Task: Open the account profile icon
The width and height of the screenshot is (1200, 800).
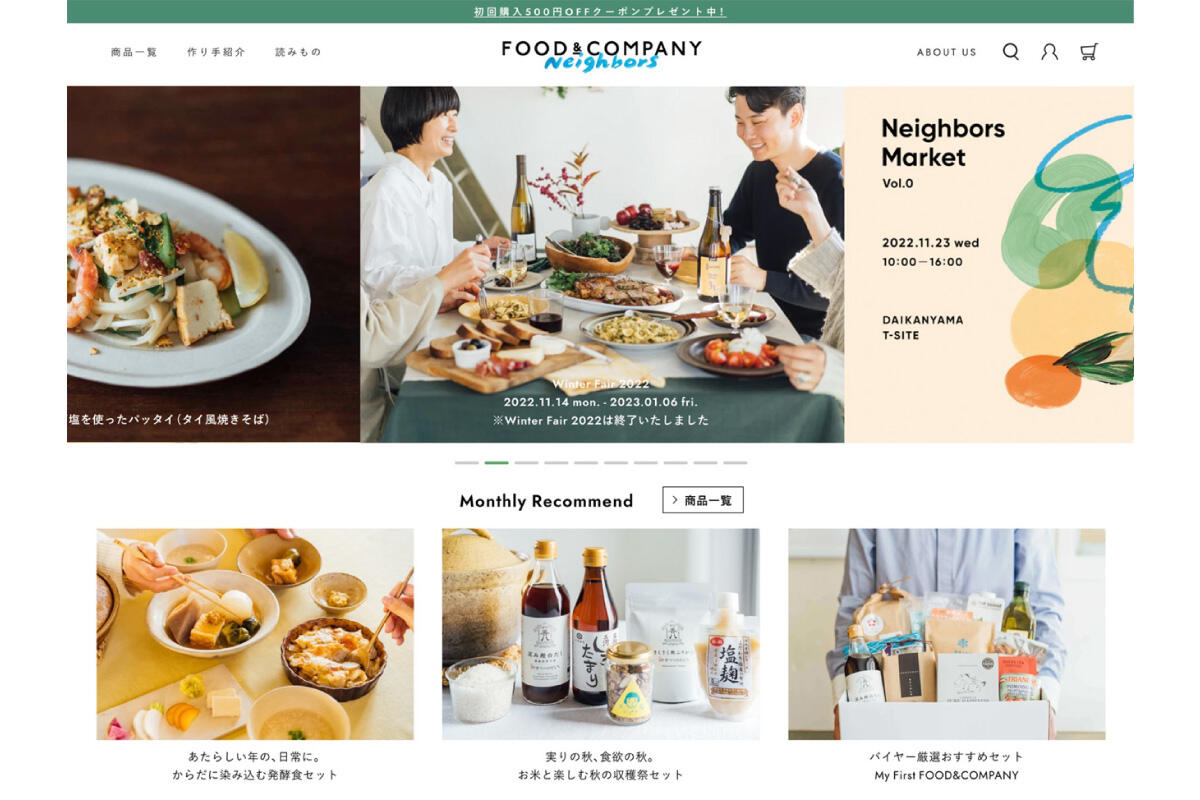Action: [x=1050, y=52]
